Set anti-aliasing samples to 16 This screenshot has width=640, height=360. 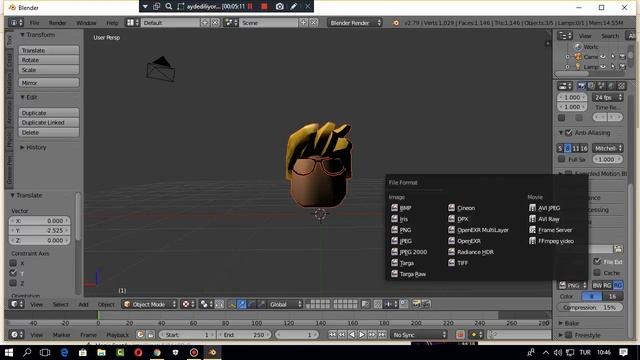coord(583,148)
